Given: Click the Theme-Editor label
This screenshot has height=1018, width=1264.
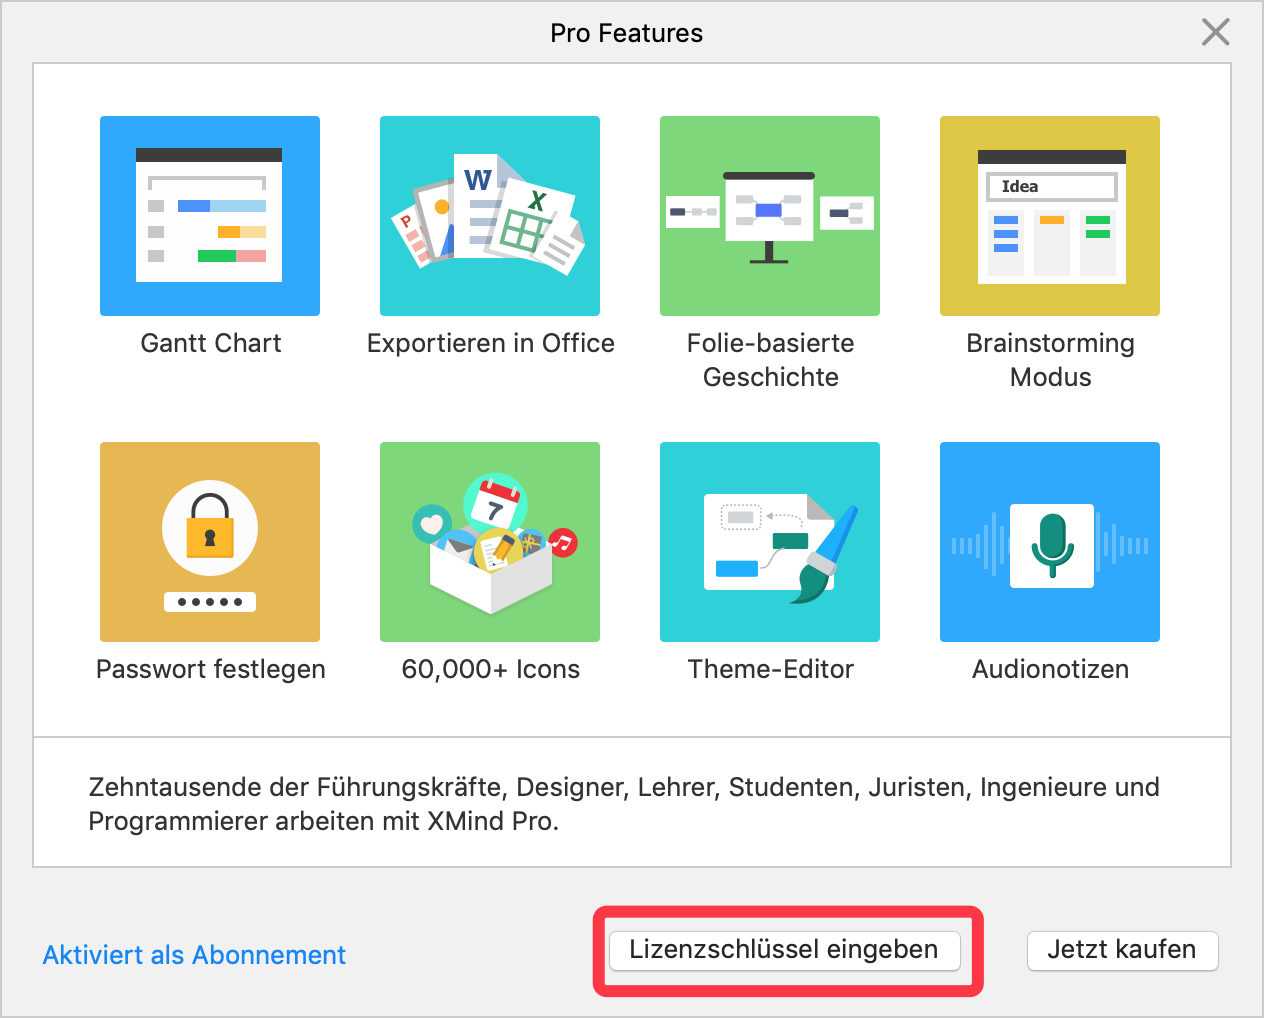Looking at the screenshot, I should pos(771,669).
